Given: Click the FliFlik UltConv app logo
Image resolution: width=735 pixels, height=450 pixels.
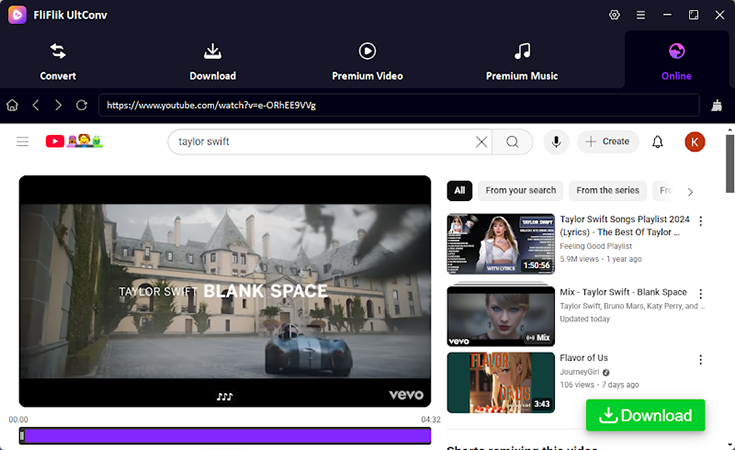Looking at the screenshot, I should (x=17, y=15).
